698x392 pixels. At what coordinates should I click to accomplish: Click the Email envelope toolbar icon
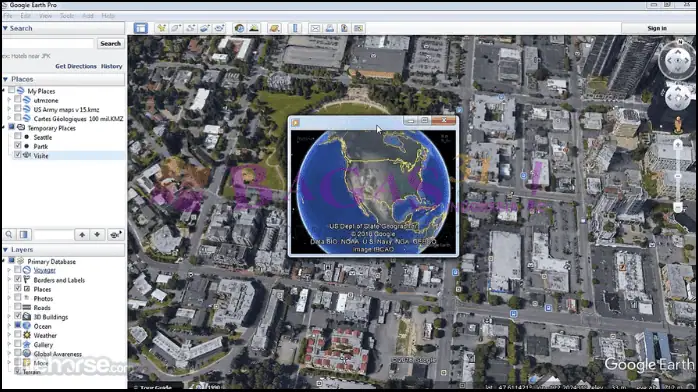click(315, 28)
